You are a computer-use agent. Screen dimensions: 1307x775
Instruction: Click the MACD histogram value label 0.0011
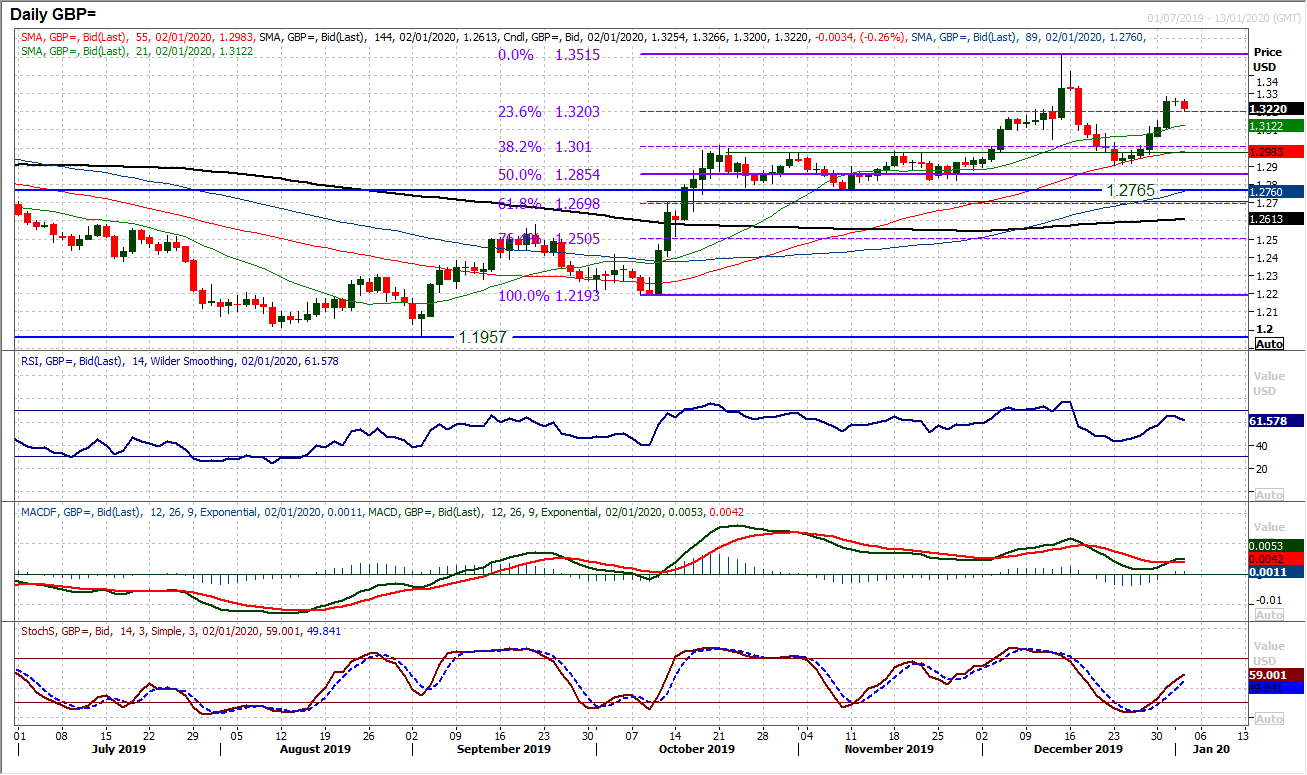tap(1276, 573)
